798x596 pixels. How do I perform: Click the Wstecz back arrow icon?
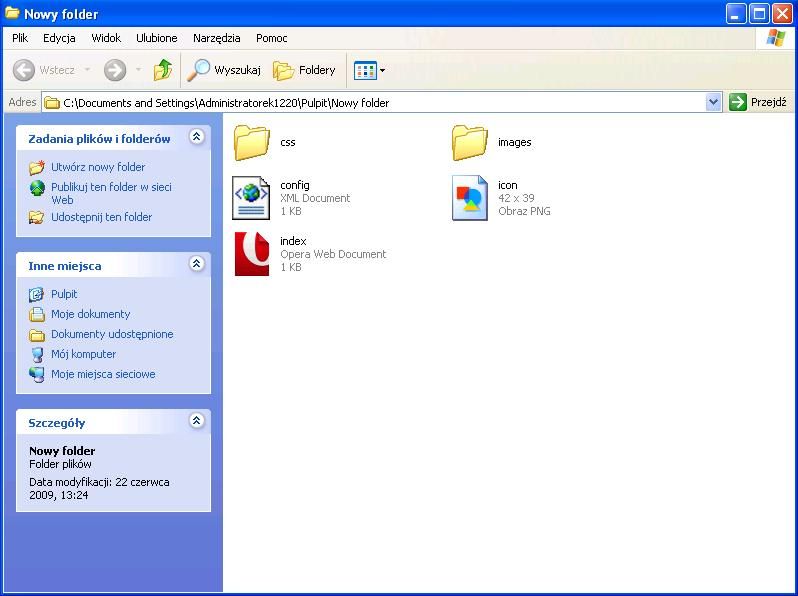(x=24, y=70)
